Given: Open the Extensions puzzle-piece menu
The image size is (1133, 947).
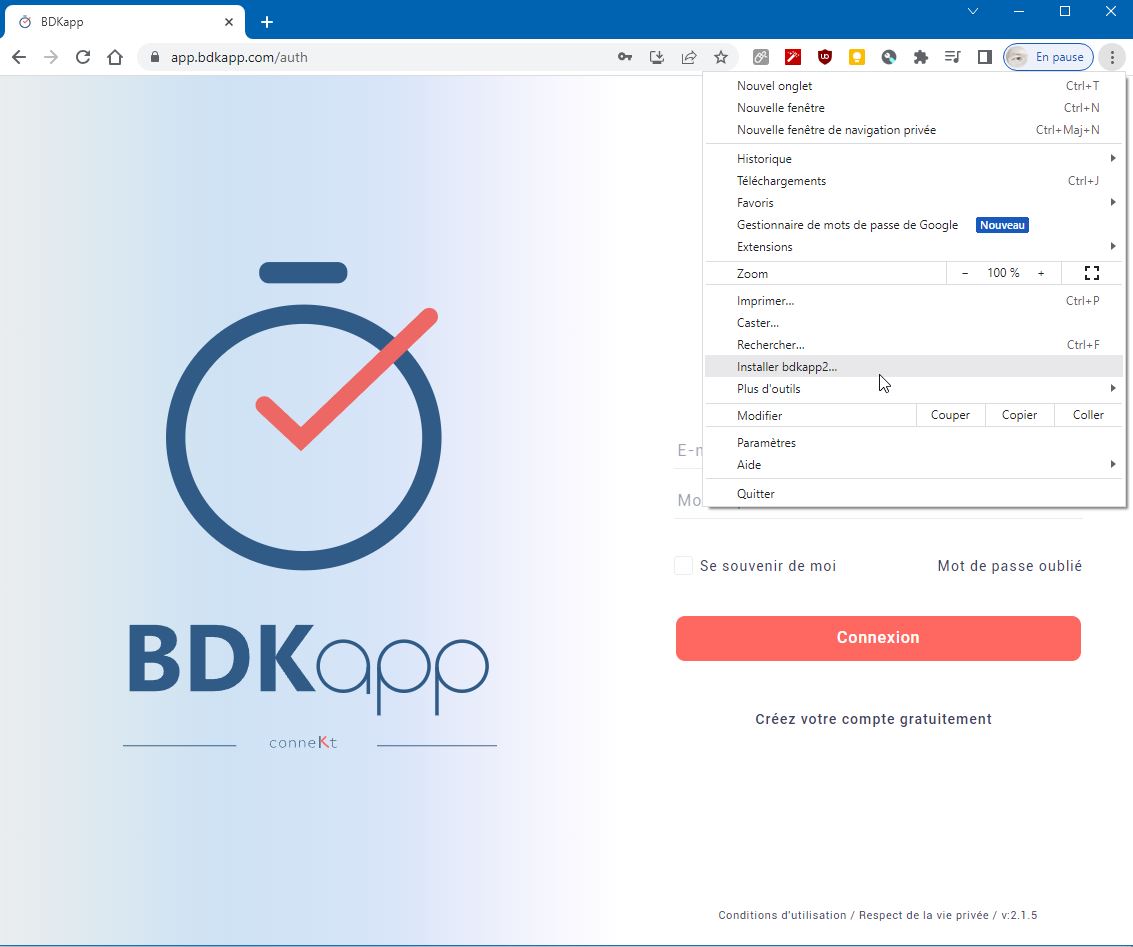Looking at the screenshot, I should click(921, 57).
